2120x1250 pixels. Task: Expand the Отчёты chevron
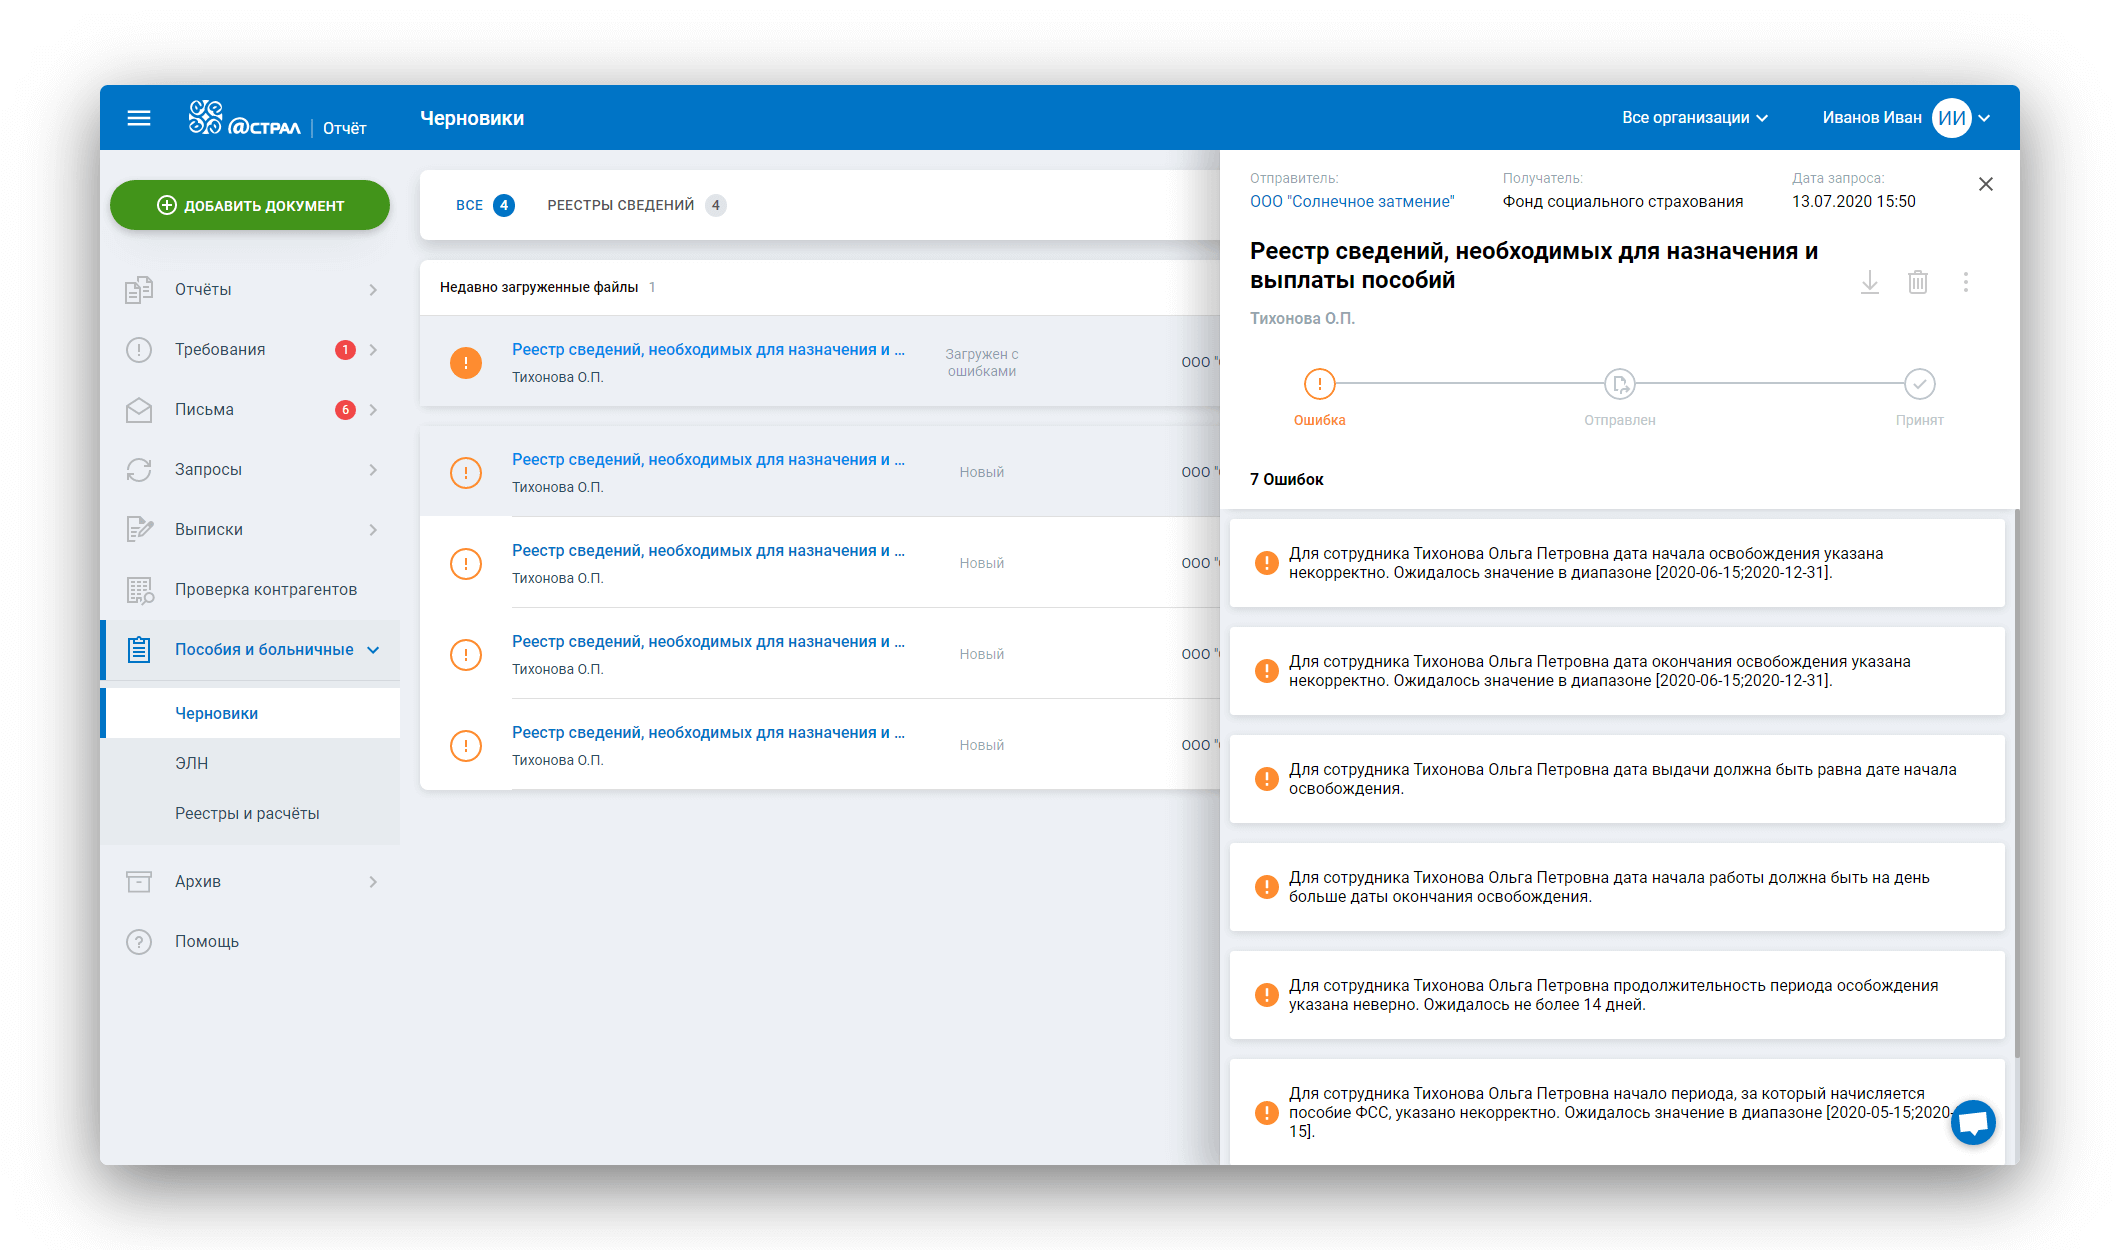tap(373, 290)
